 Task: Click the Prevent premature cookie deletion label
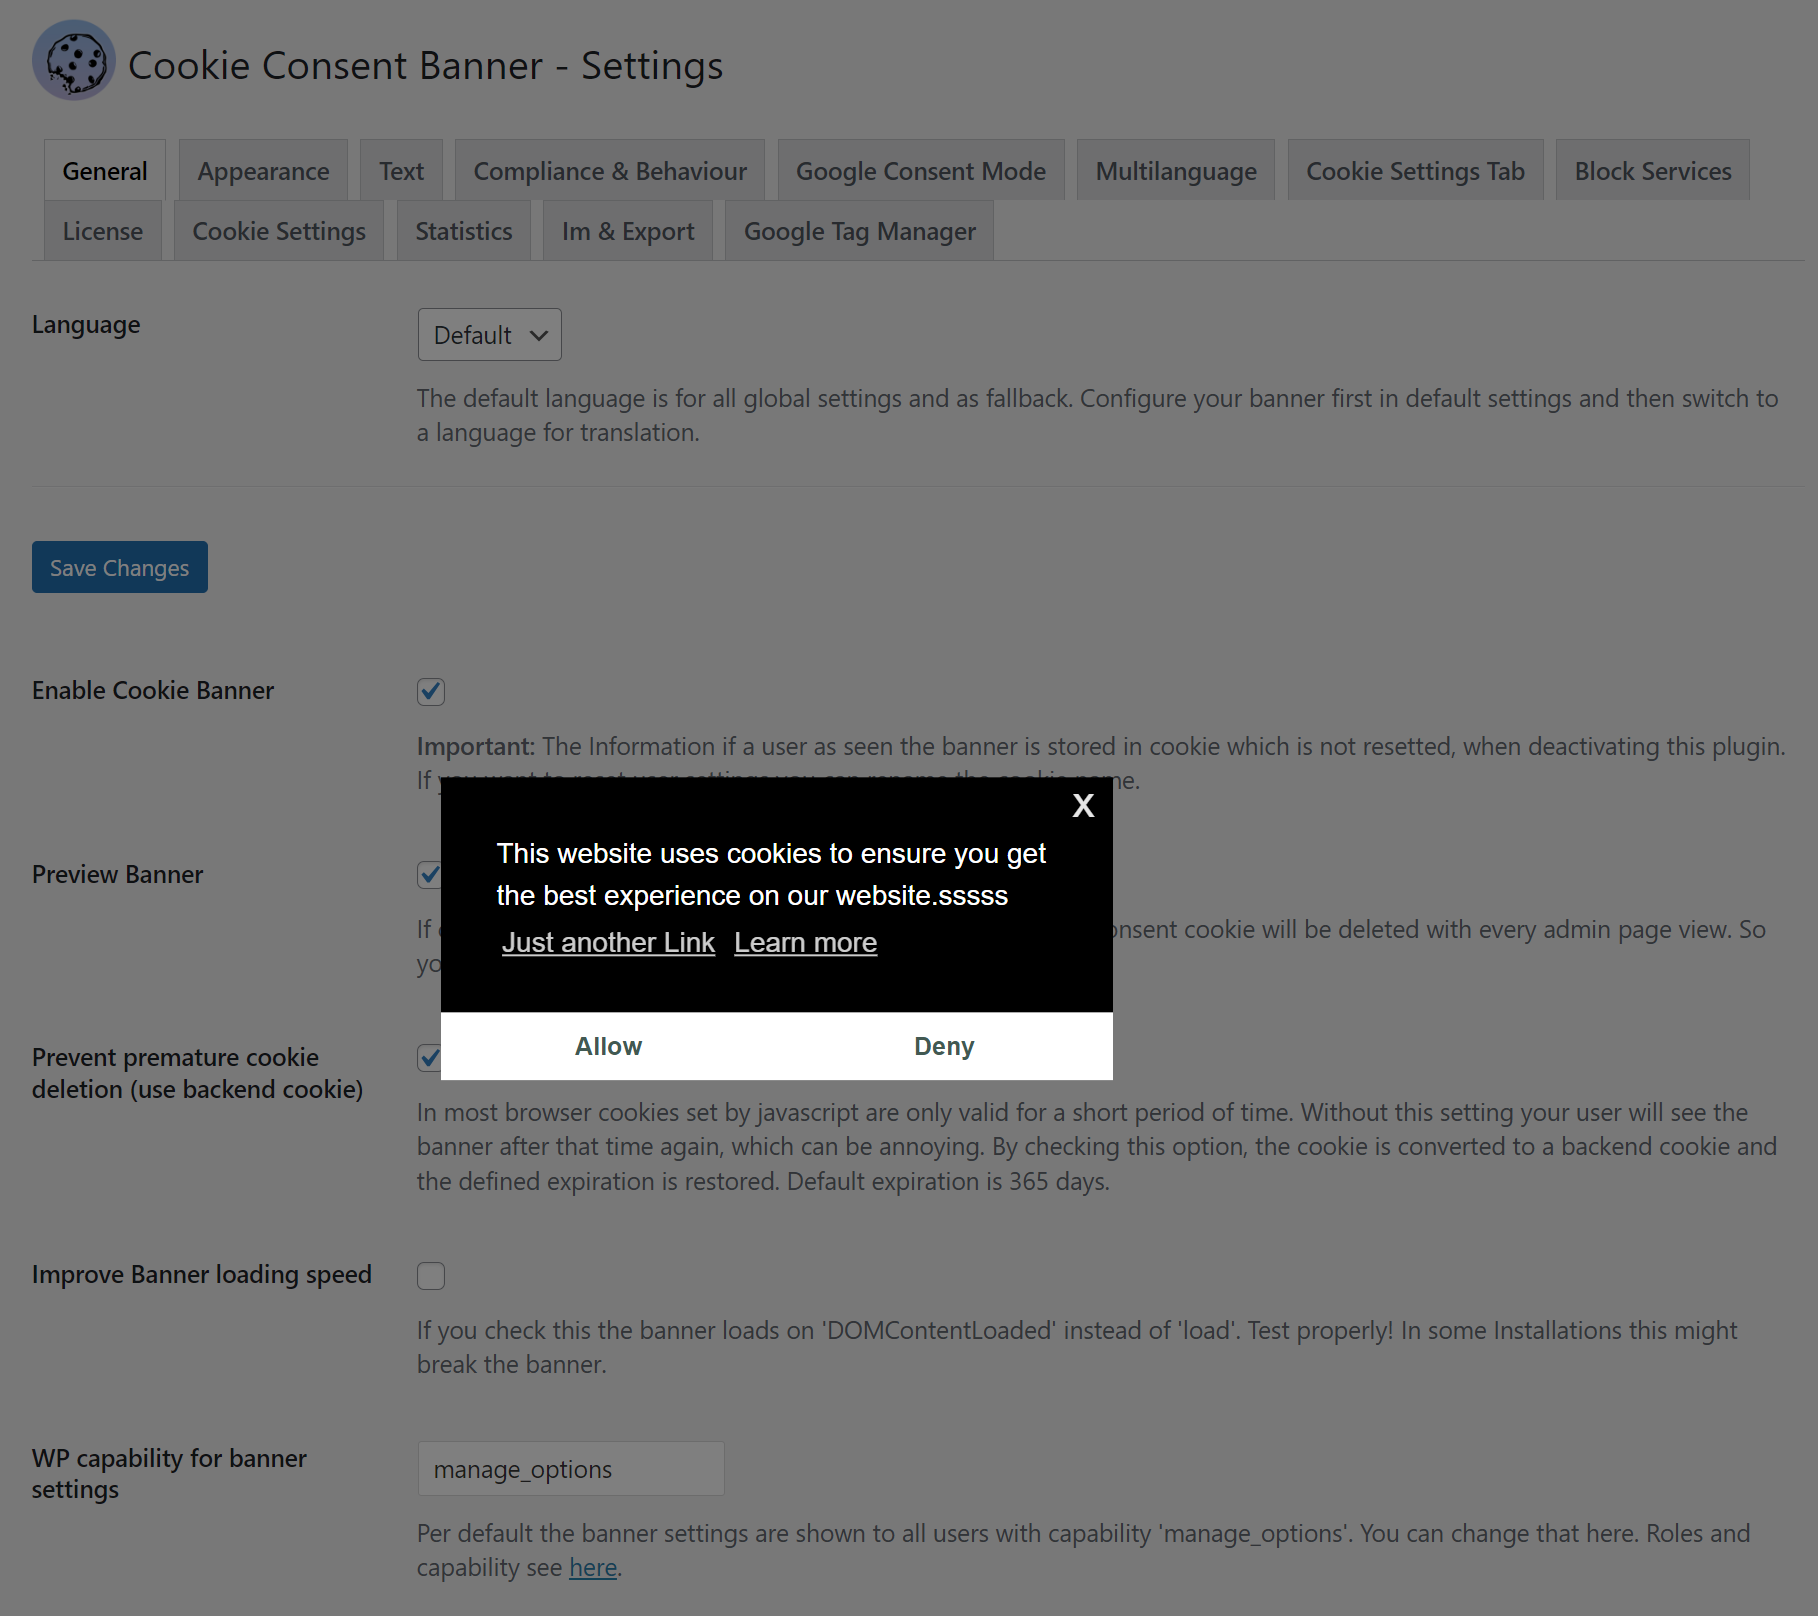(x=198, y=1073)
